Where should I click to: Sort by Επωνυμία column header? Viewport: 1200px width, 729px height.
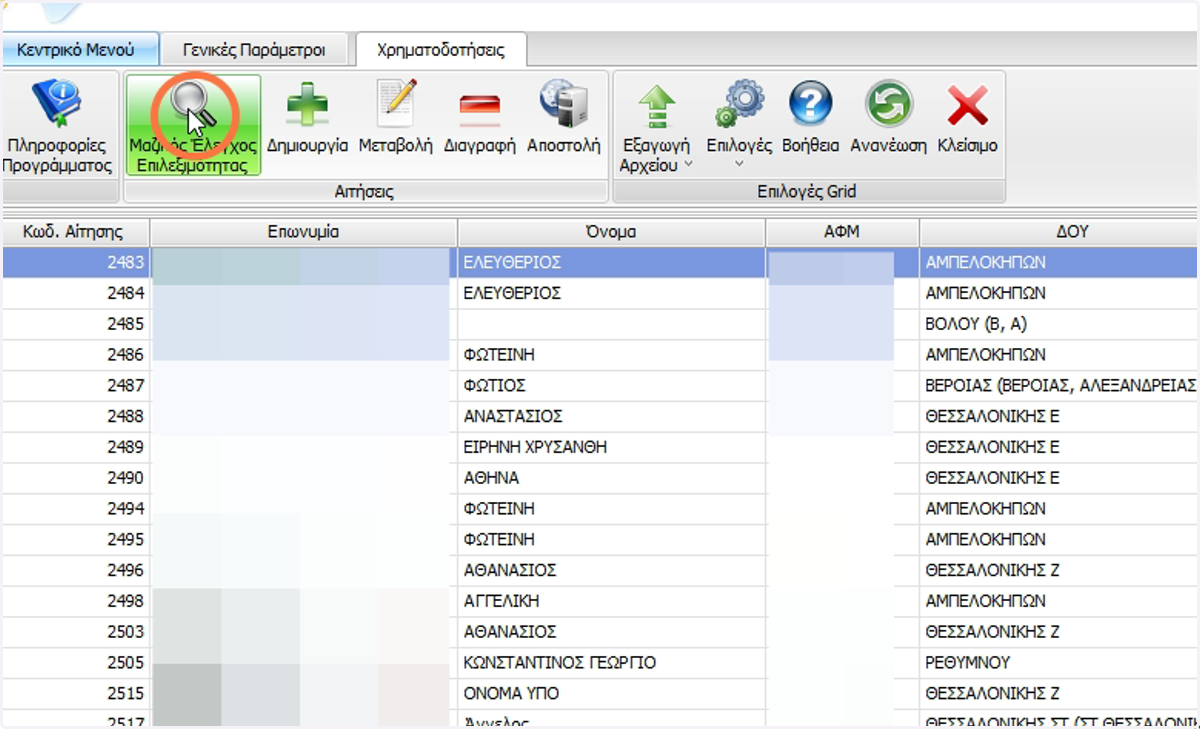[304, 232]
